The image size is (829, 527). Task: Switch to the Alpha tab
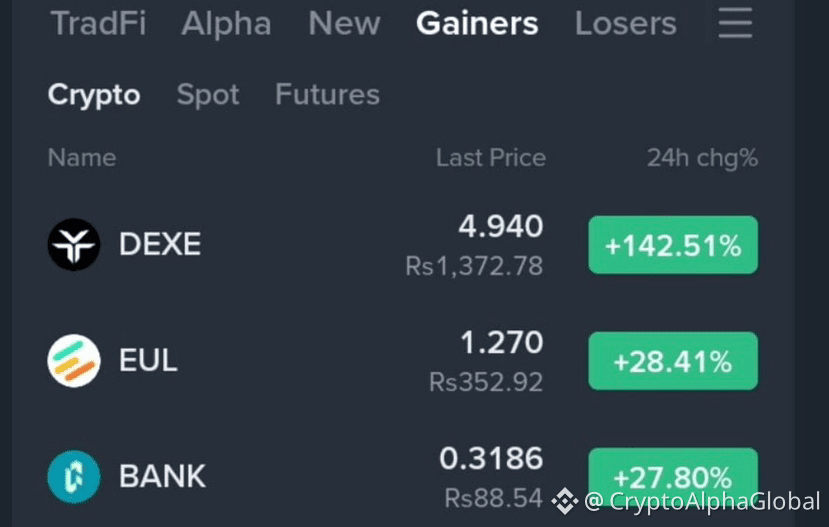point(226,24)
